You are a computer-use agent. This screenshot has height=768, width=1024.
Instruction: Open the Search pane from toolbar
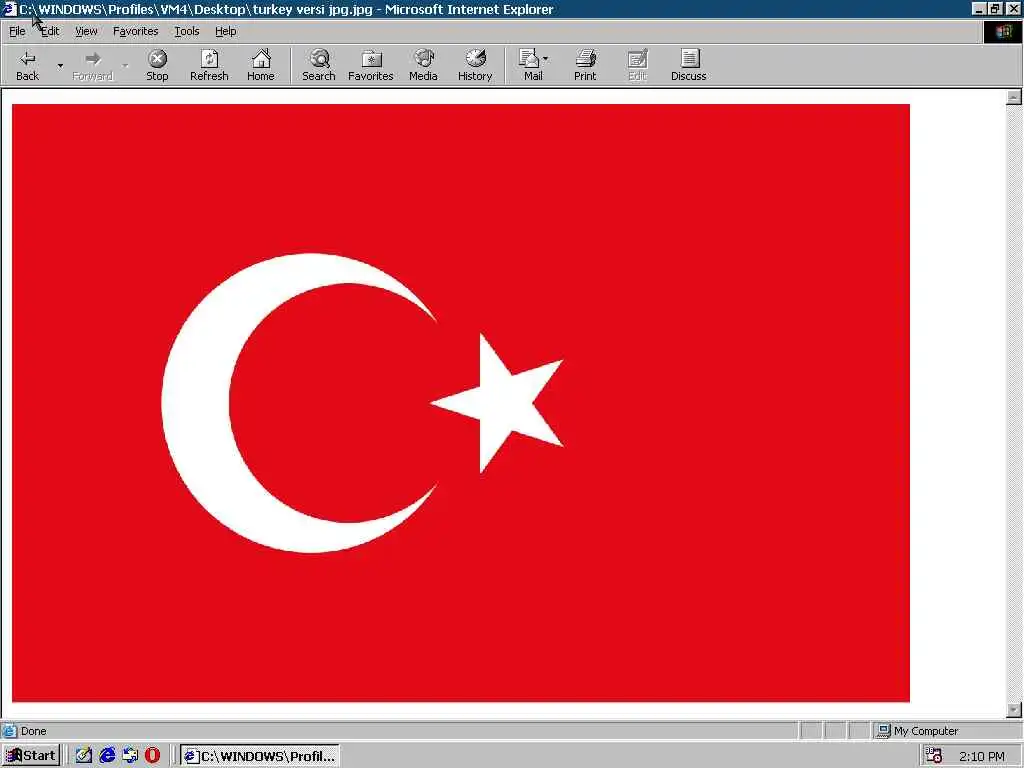319,65
